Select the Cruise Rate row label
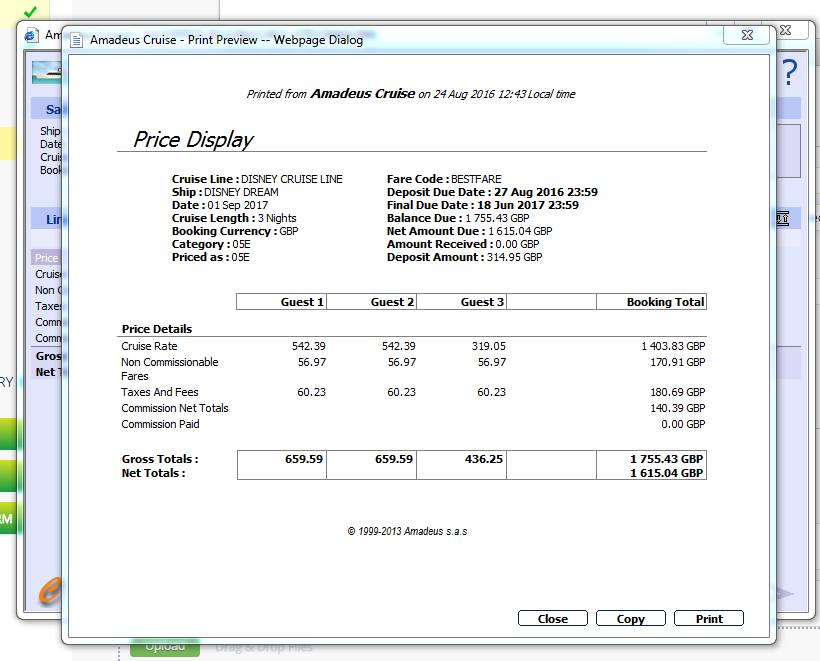The width and height of the screenshot is (820, 661). pyautogui.click(x=149, y=346)
